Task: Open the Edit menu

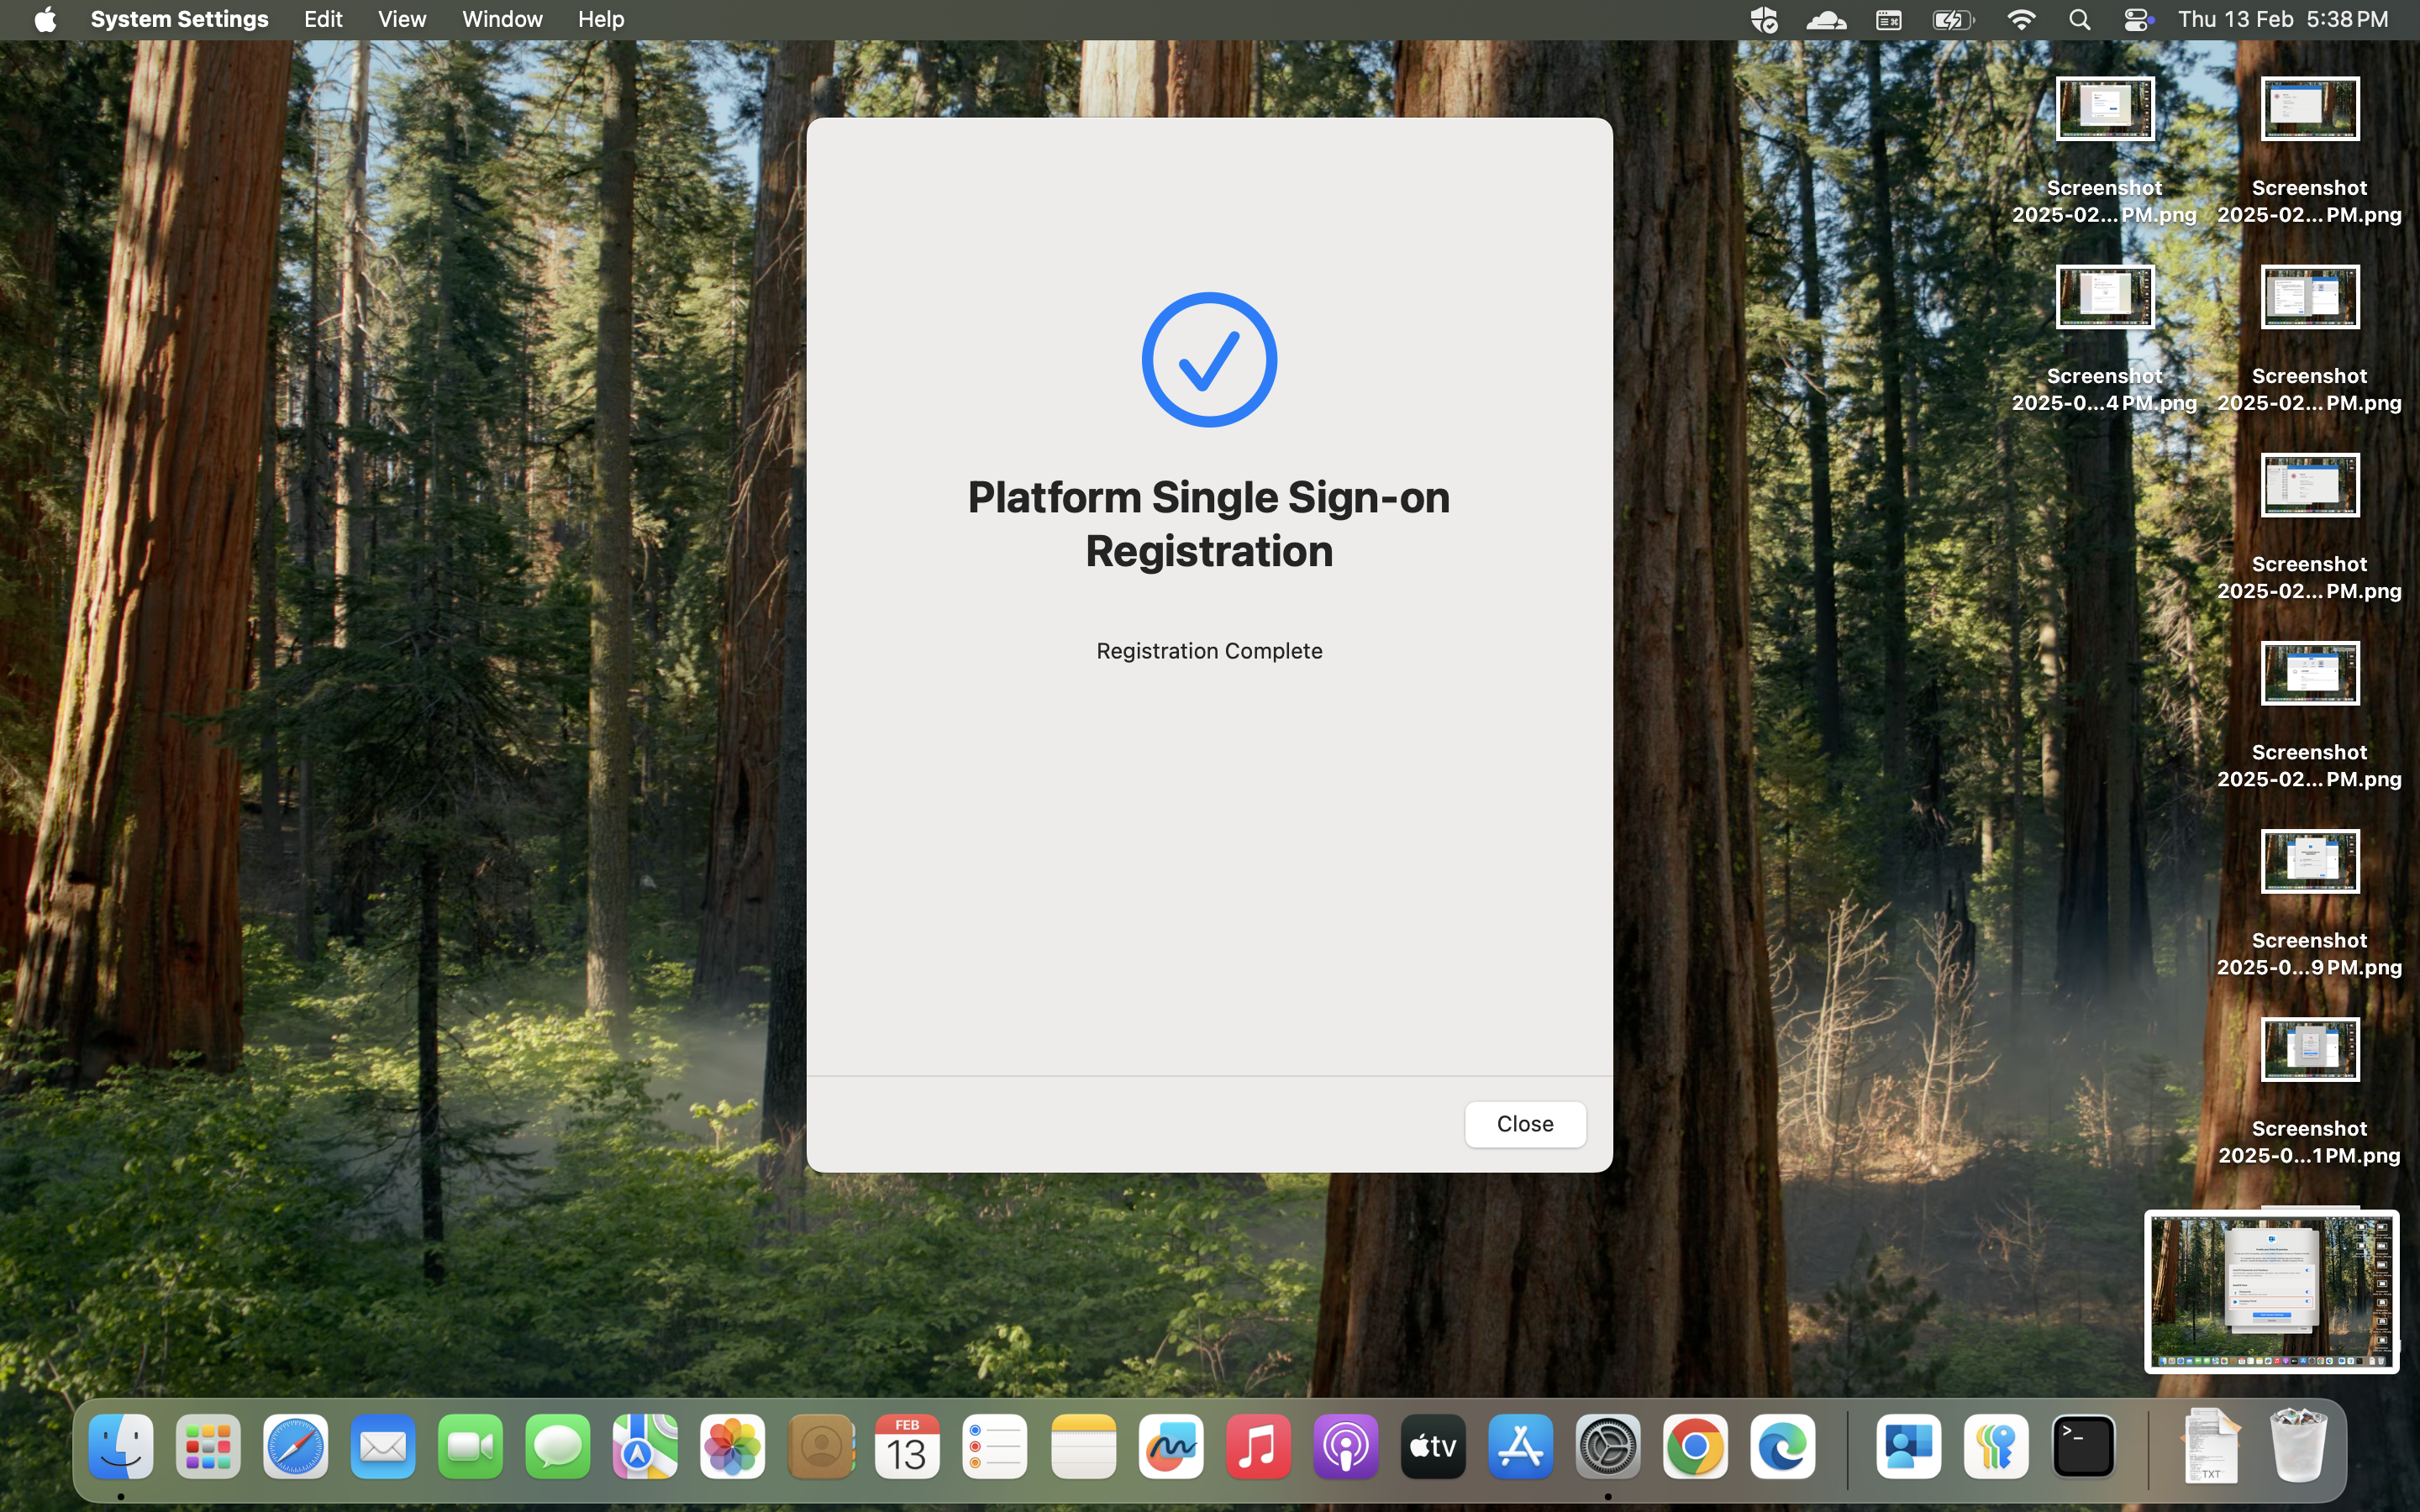Action: tap(323, 19)
